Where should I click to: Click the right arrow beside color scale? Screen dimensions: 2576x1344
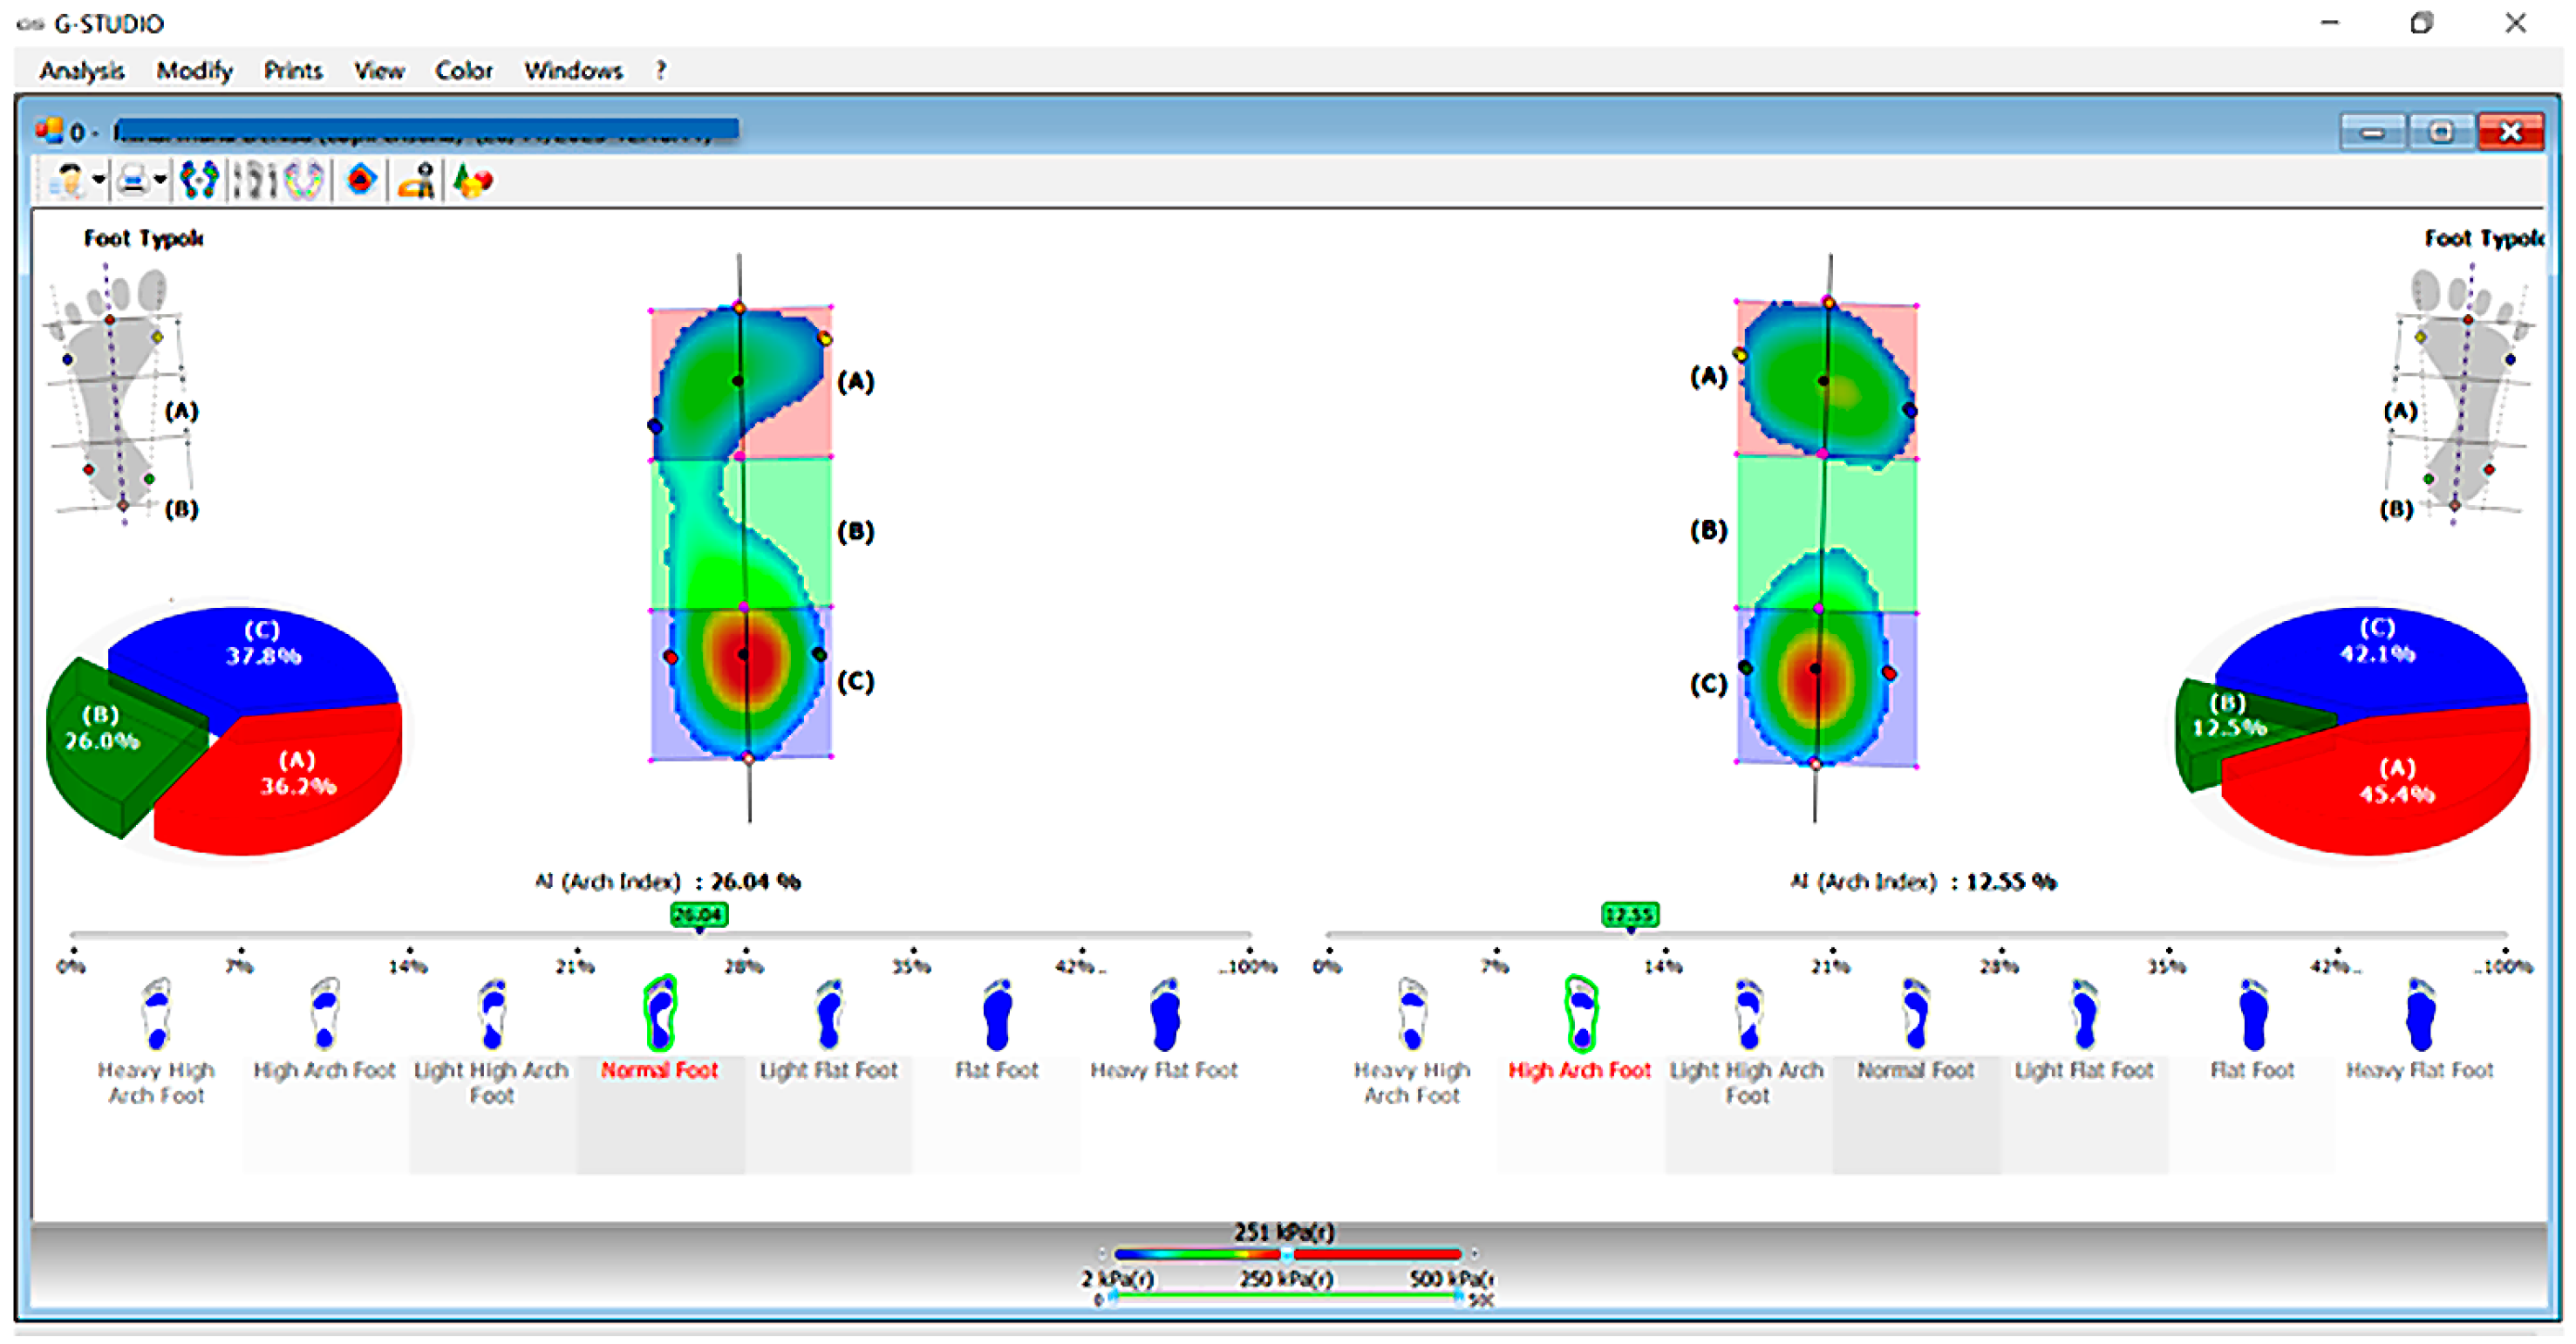point(1474,1255)
